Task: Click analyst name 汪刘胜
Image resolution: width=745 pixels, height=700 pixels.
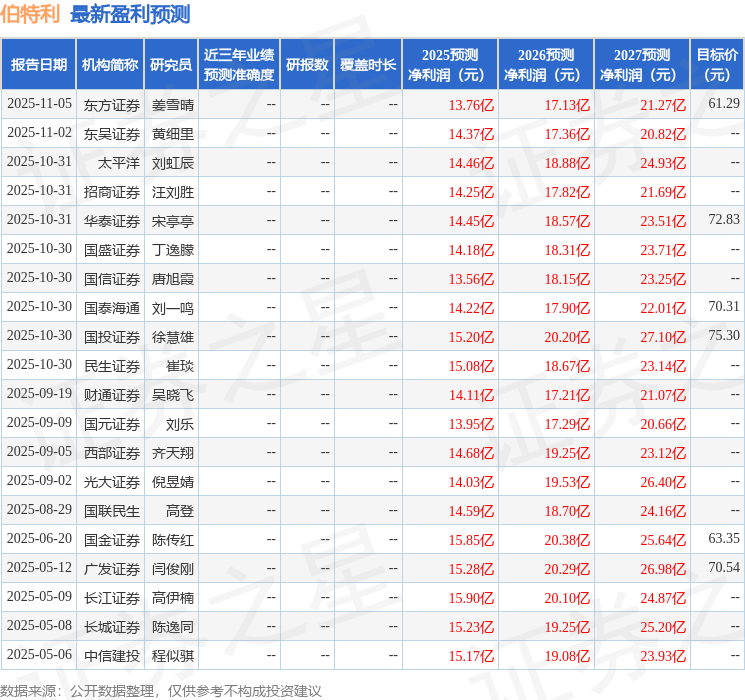Action: [x=172, y=192]
